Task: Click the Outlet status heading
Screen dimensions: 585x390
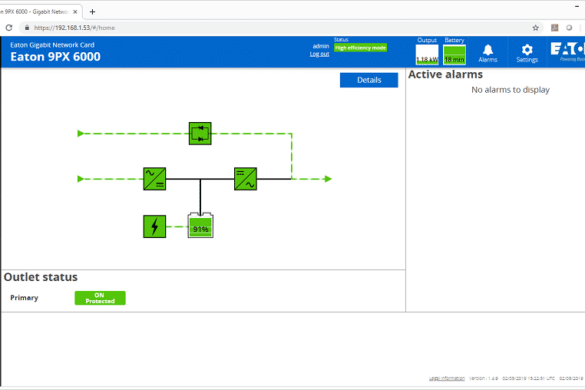Action: tap(41, 277)
